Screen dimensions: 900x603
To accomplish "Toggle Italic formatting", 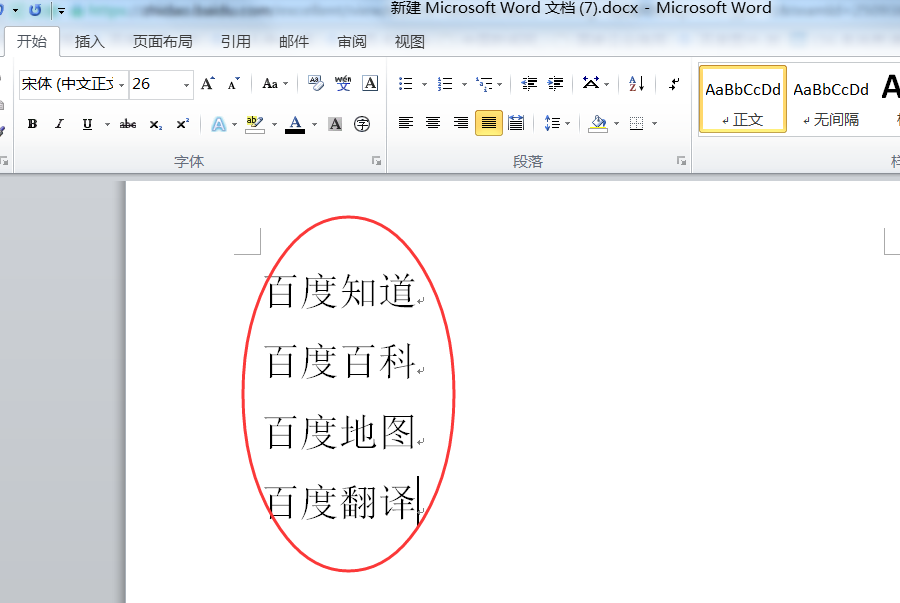I will click(59, 124).
